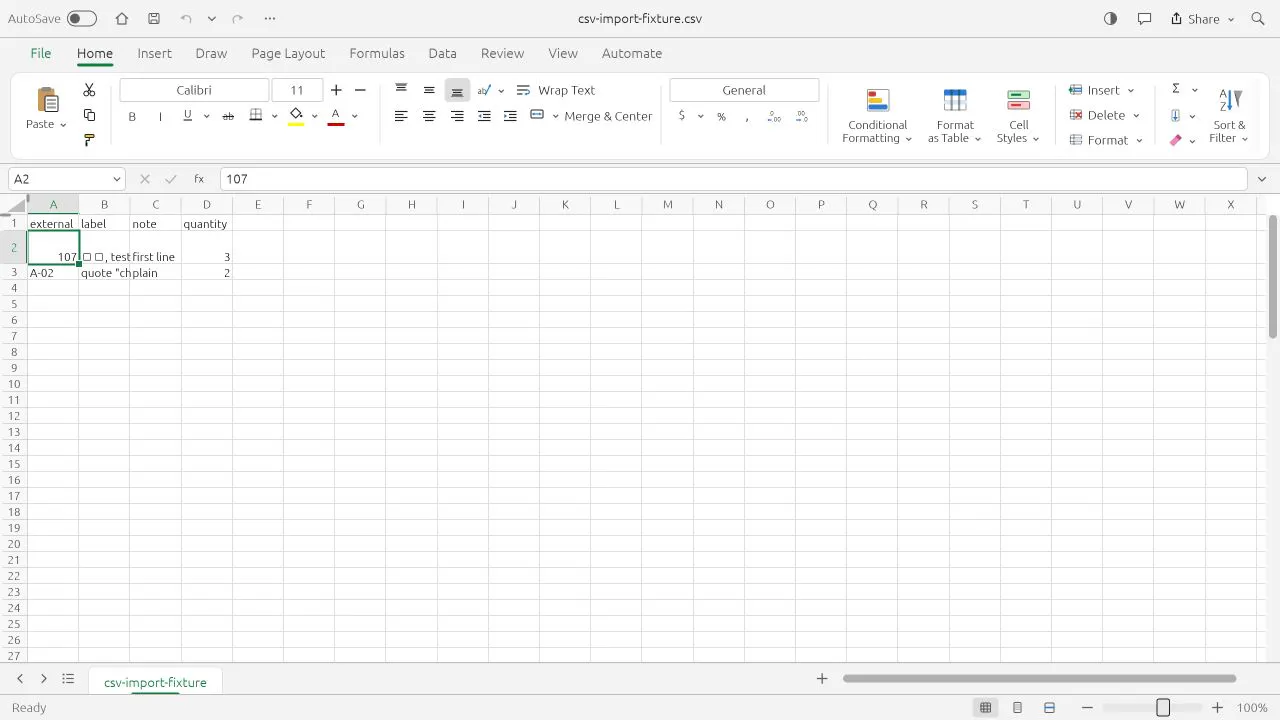Apply currency dollar format

point(682,116)
